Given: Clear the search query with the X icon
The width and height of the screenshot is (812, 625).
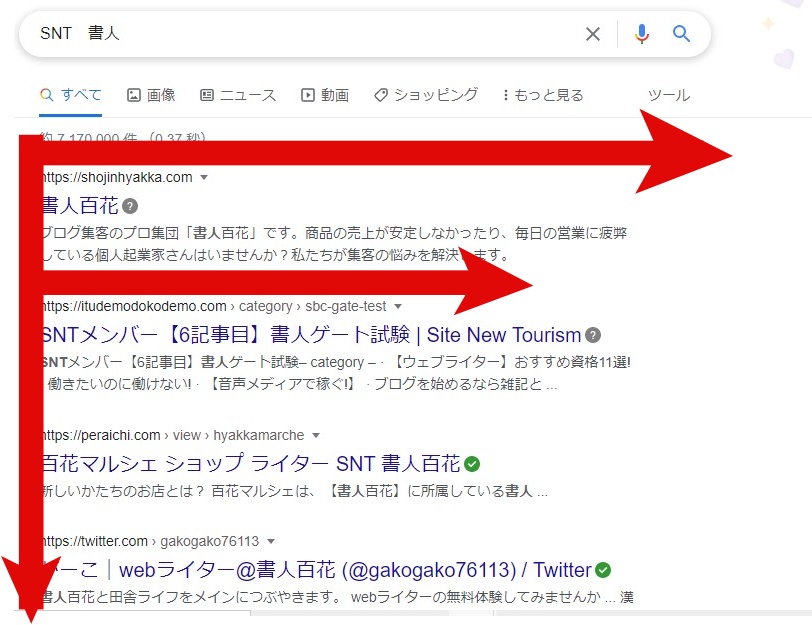Looking at the screenshot, I should click(x=593, y=34).
